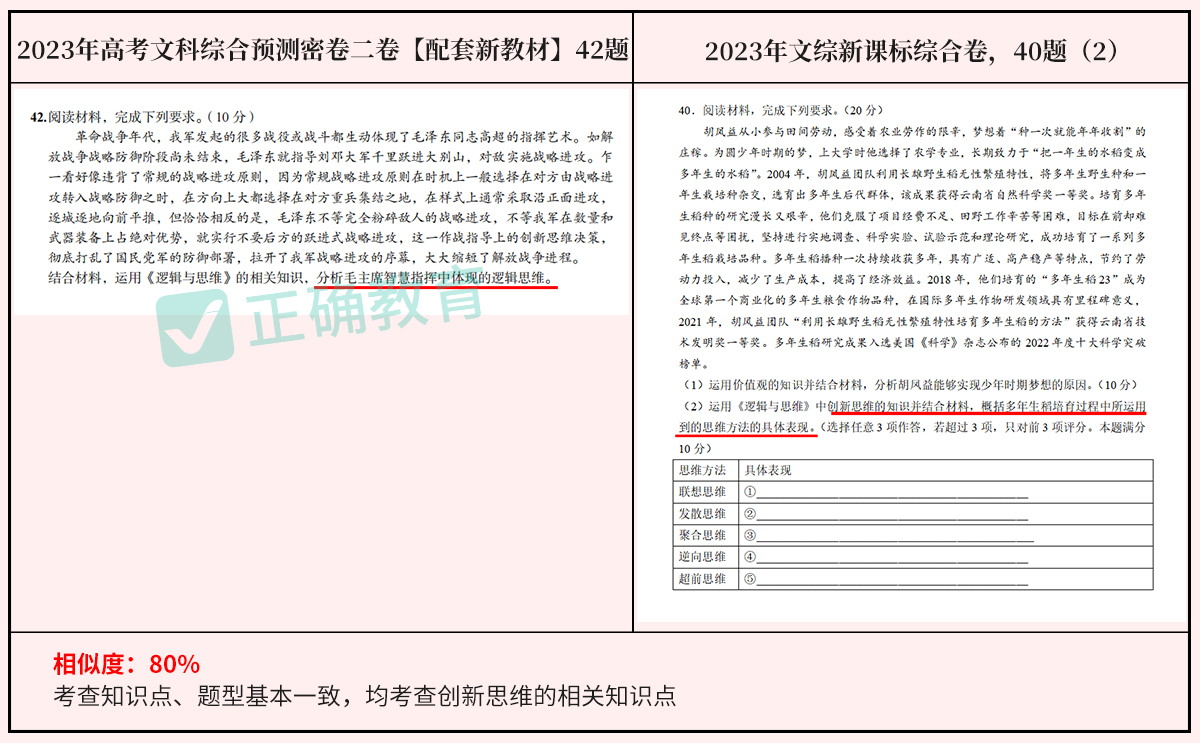Select the "联想思维" table cell
This screenshot has width=1200, height=743.
pos(706,492)
